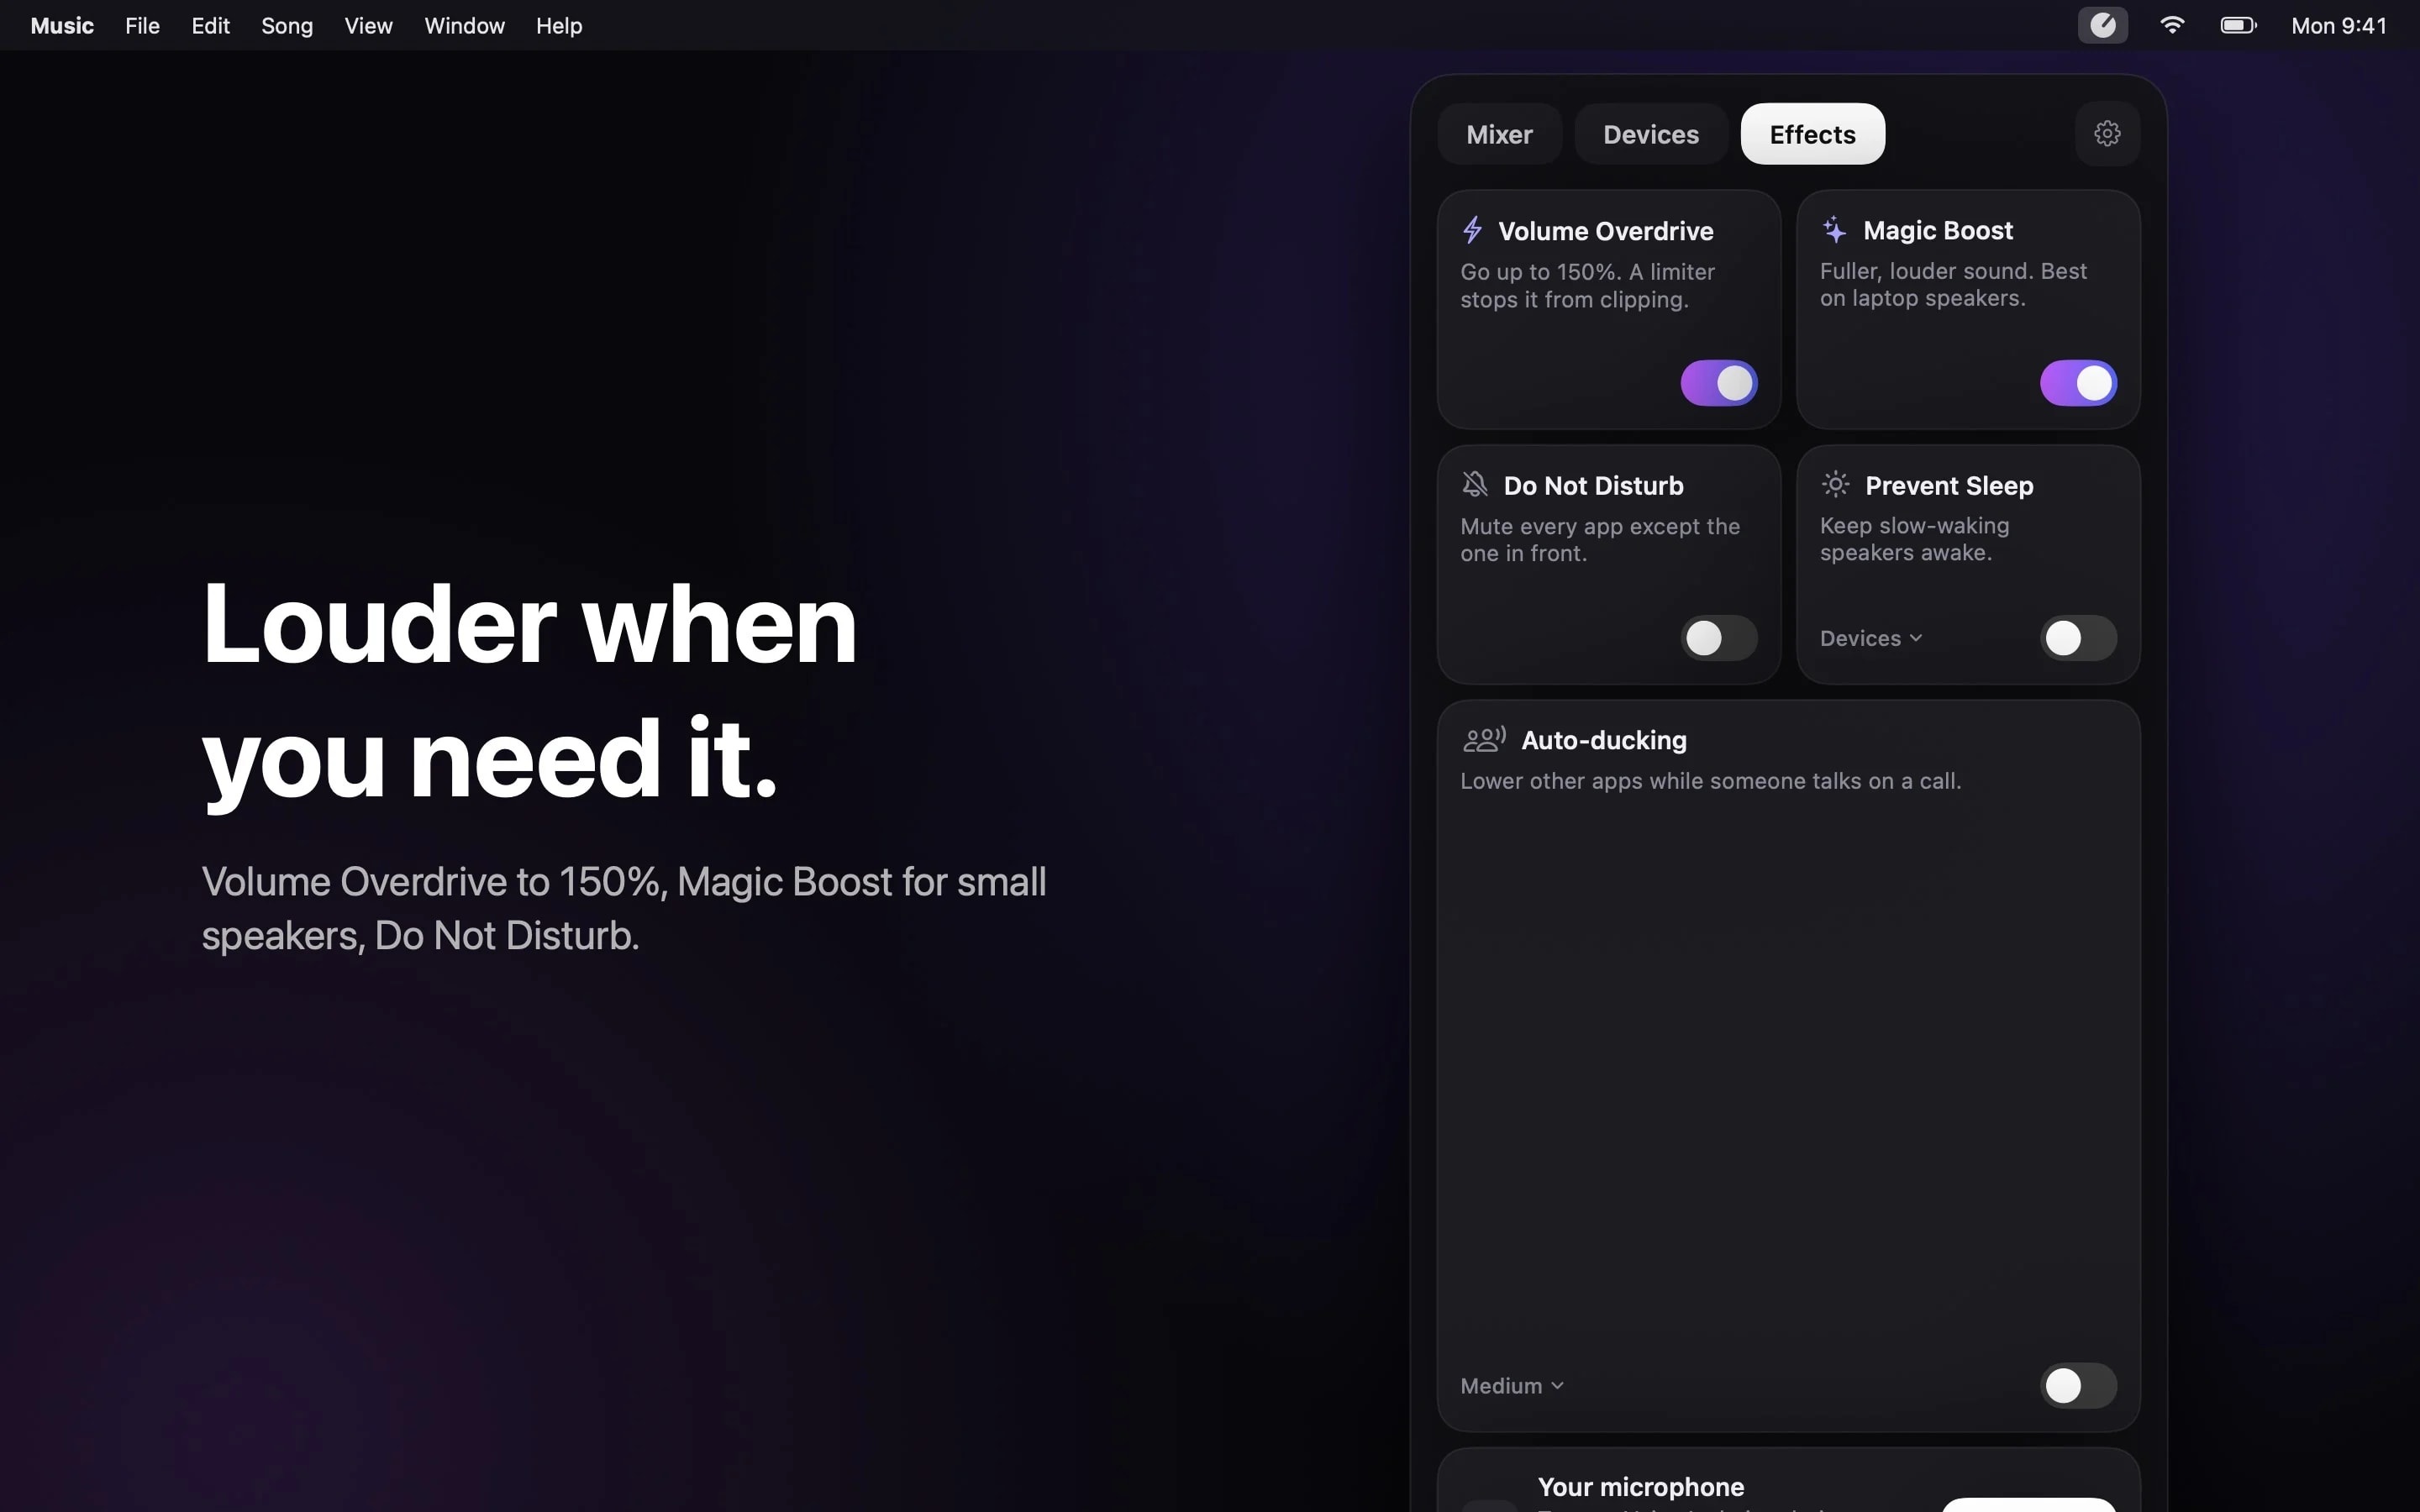This screenshot has height=1512, width=2420.
Task: Disable the Magic Boost switch
Action: 2078,383
